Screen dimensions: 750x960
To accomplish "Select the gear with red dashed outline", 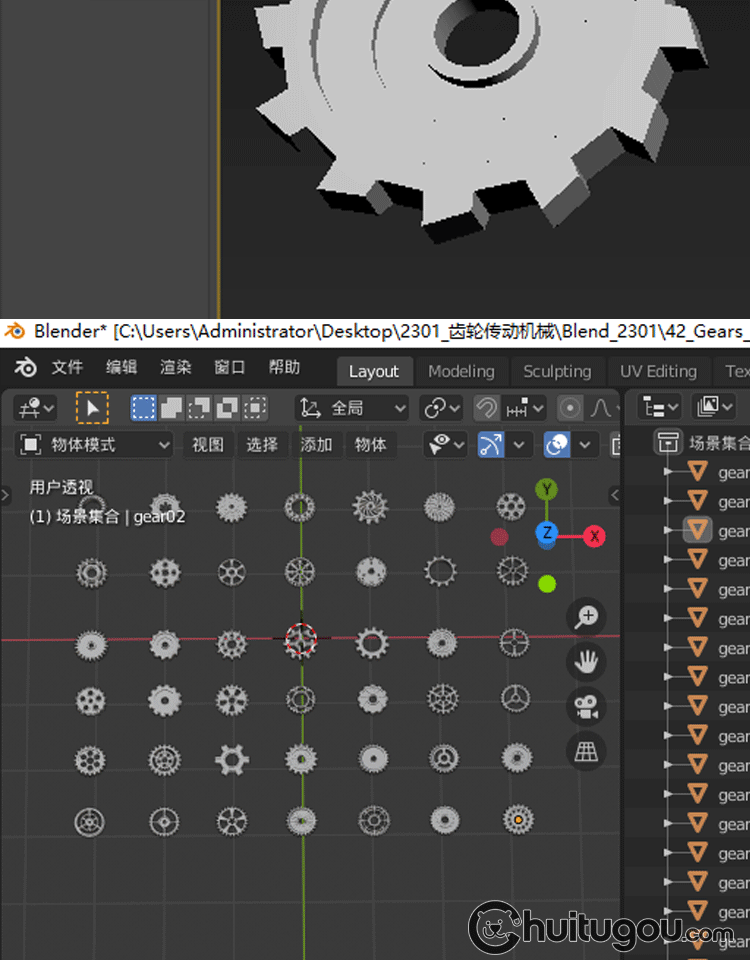I will 301,638.
